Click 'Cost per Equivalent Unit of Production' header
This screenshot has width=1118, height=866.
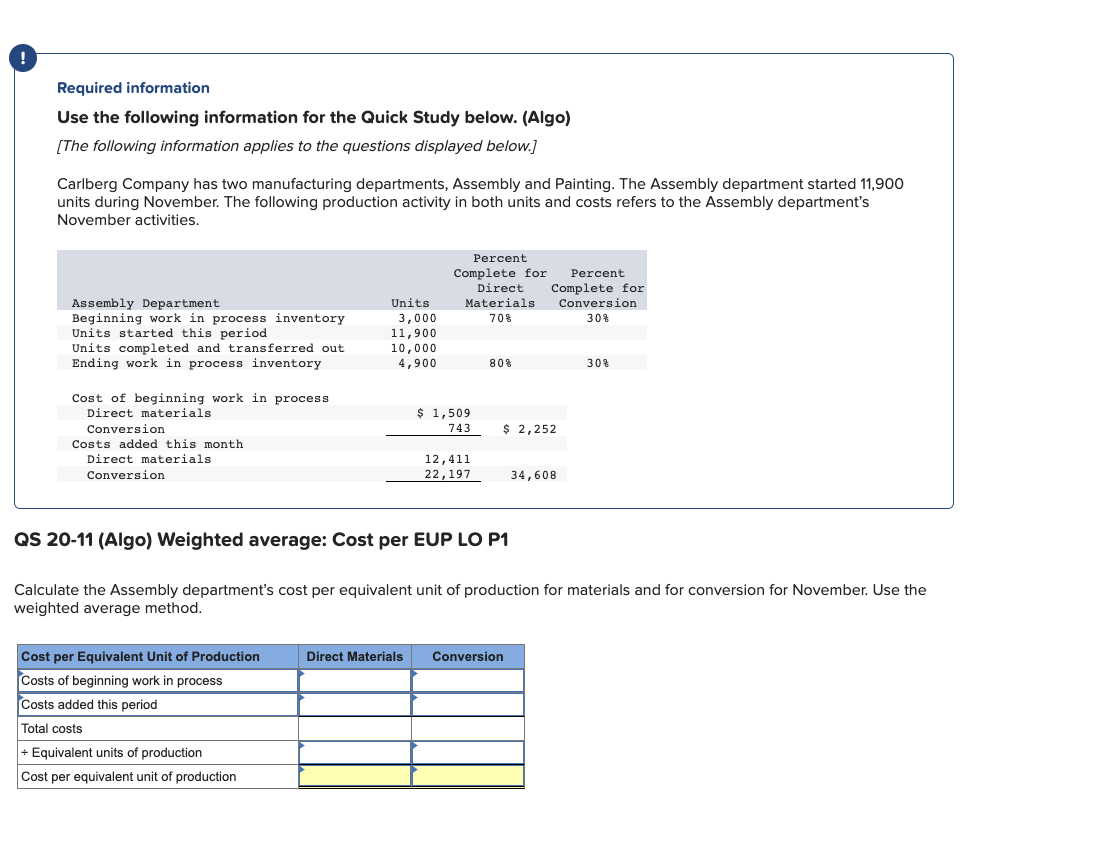coord(158,656)
